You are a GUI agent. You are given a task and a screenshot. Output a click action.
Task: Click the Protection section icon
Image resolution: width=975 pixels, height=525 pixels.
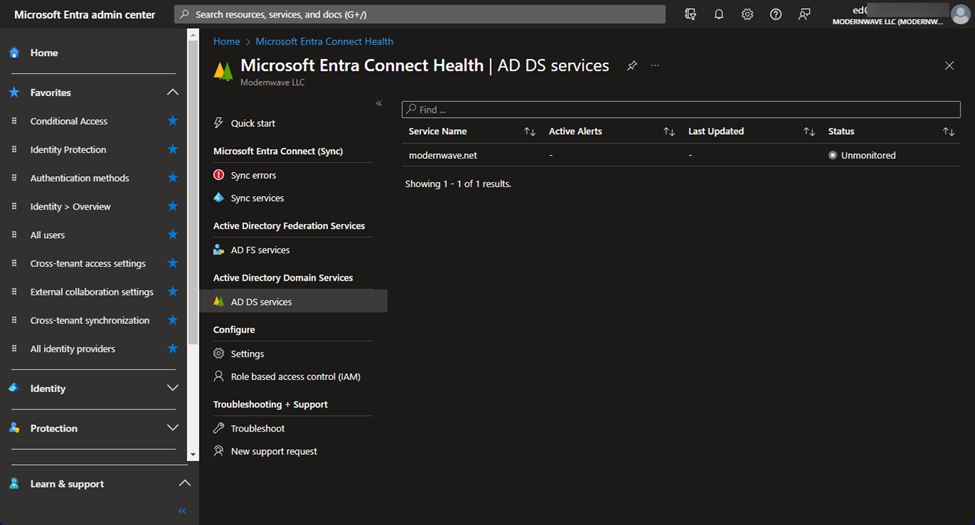(x=14, y=428)
